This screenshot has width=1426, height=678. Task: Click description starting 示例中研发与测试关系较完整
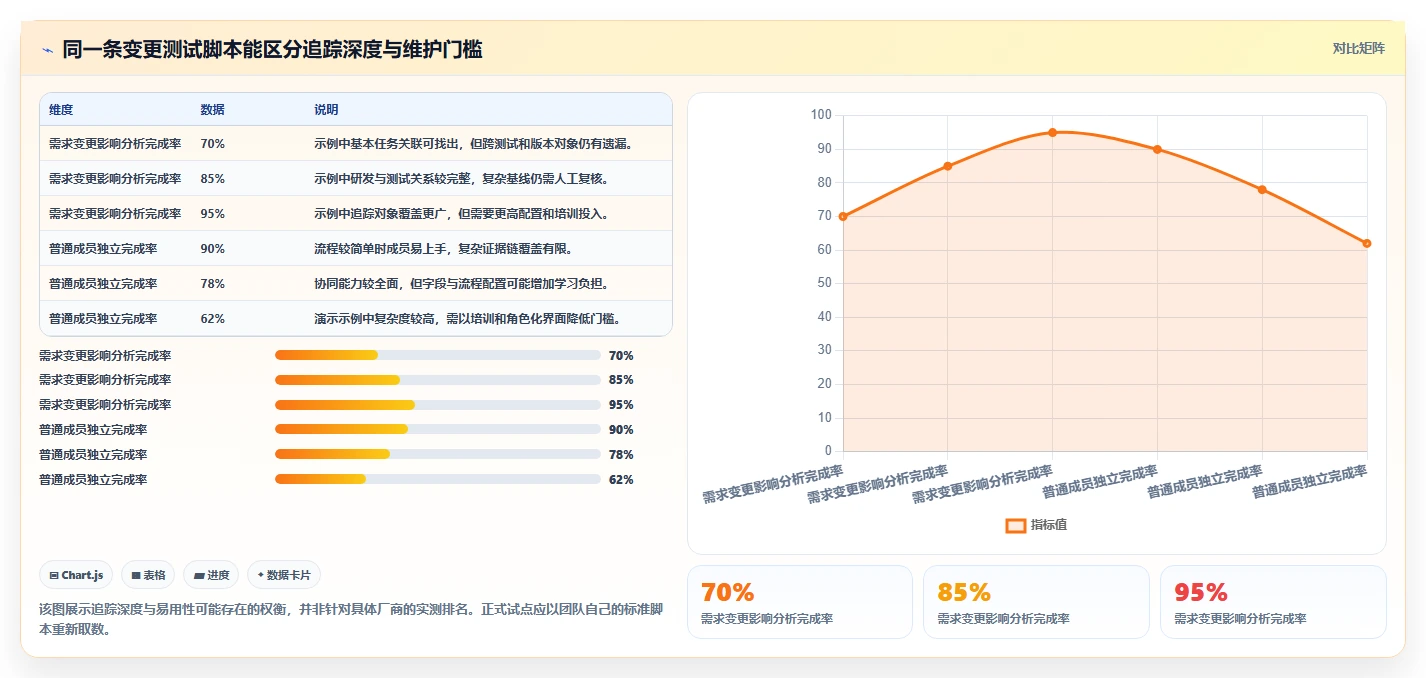pyautogui.click(x=461, y=179)
